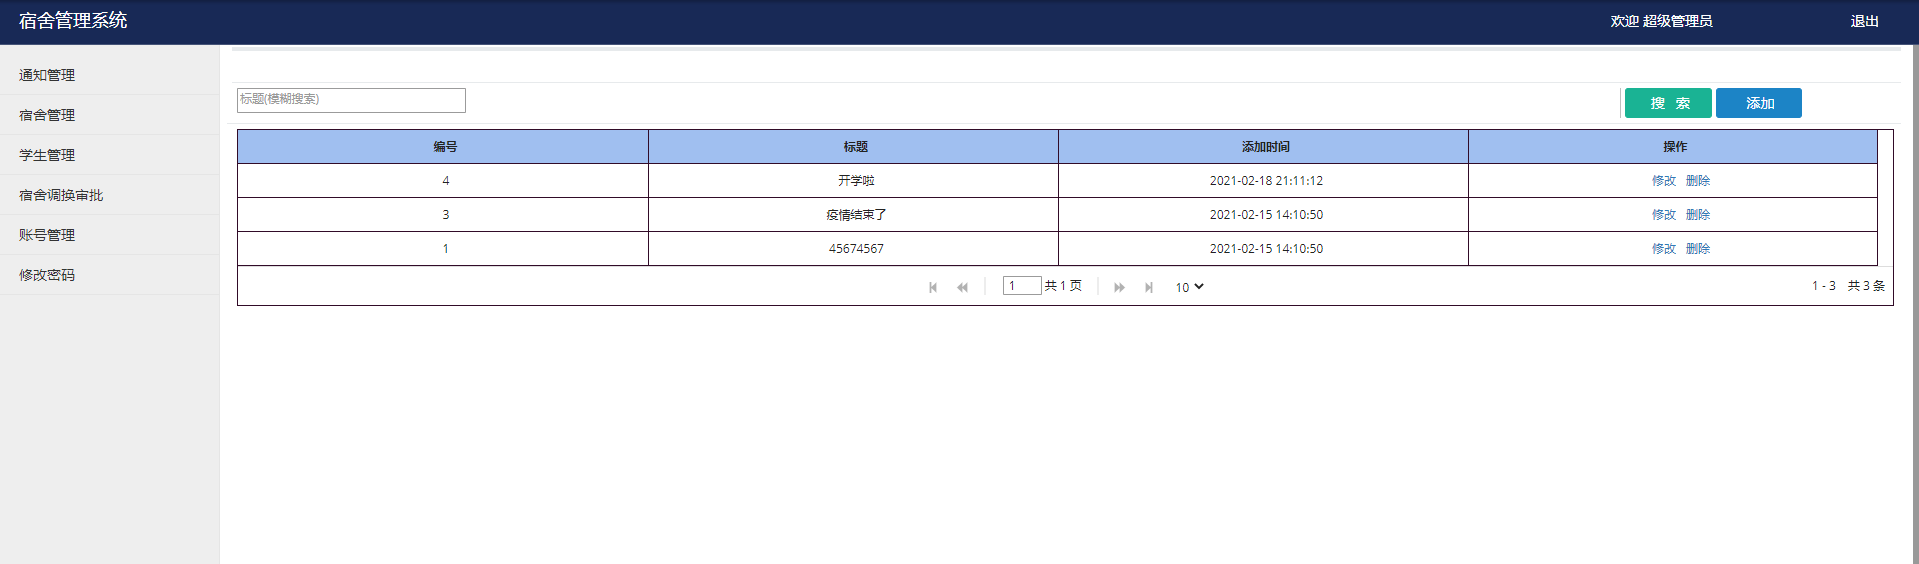Select the 45674567 title cell
The image size is (1919, 564).
pyautogui.click(x=853, y=249)
